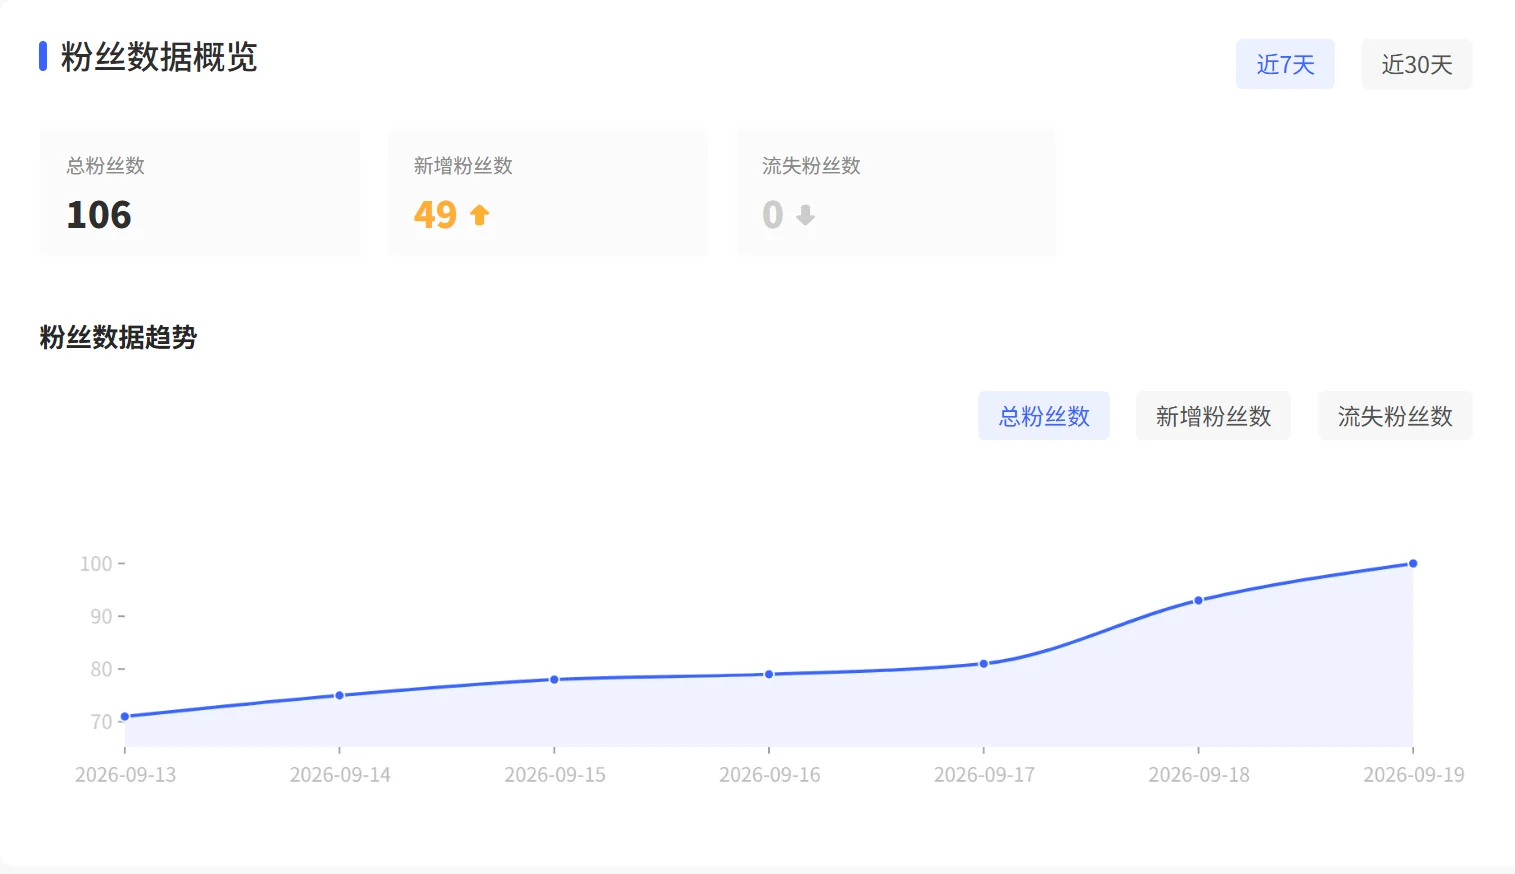Click the 2026-09-17 axis label
This screenshot has width=1515, height=874.
(x=984, y=775)
